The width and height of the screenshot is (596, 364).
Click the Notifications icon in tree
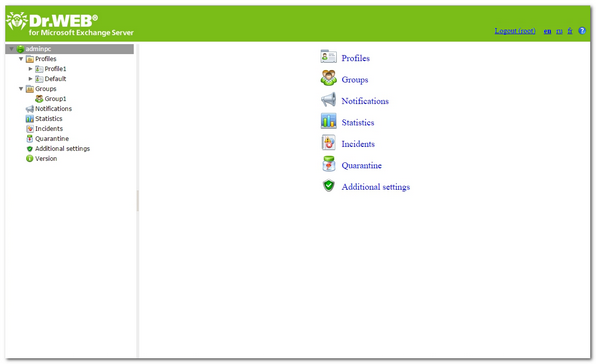30,109
